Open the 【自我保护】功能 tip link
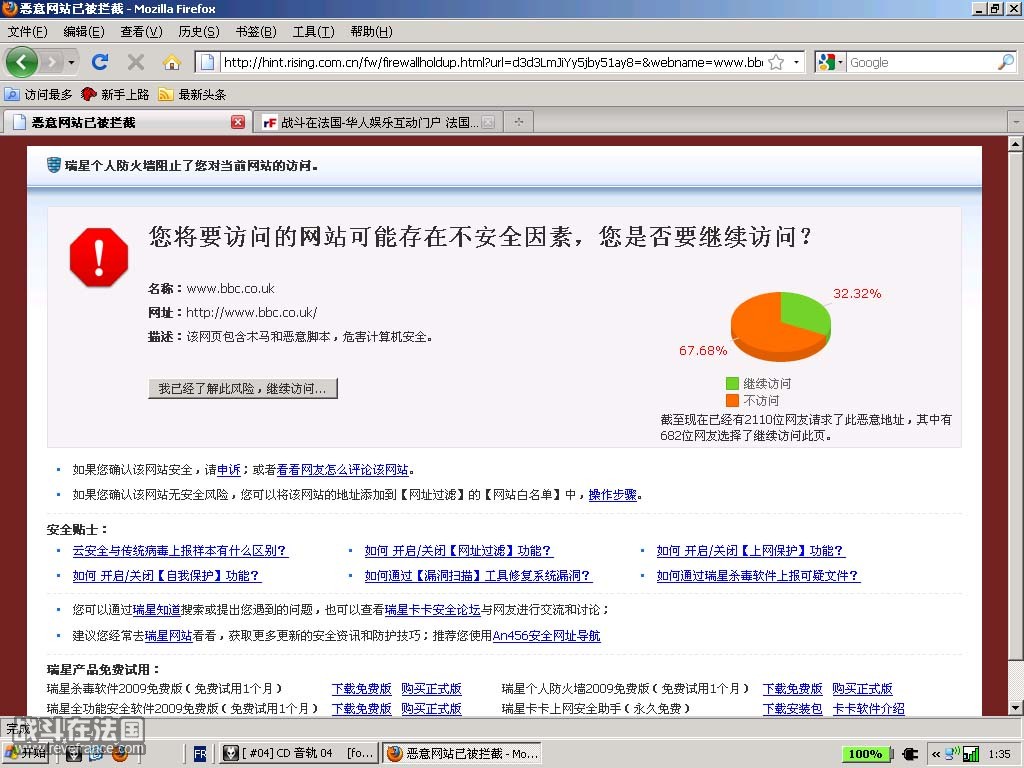The image size is (1024, 768). (x=167, y=575)
